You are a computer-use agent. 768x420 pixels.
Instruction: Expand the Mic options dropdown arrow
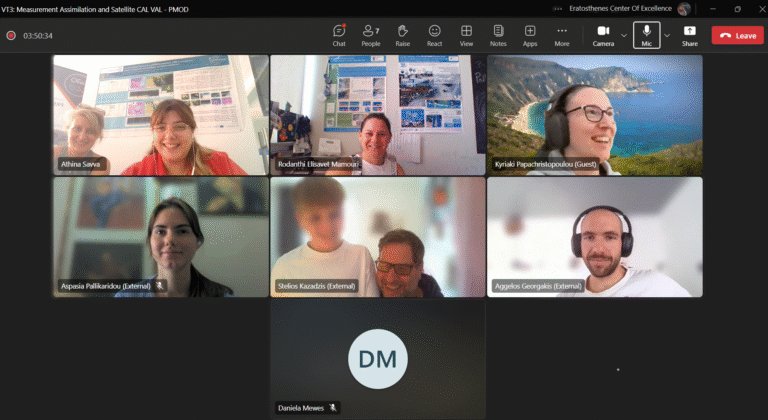667,35
